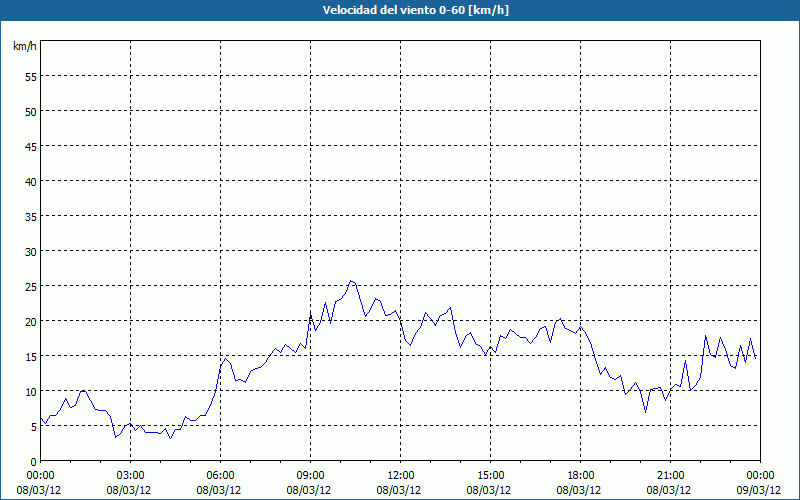Click the 5 value on the y-axis

pos(33,427)
